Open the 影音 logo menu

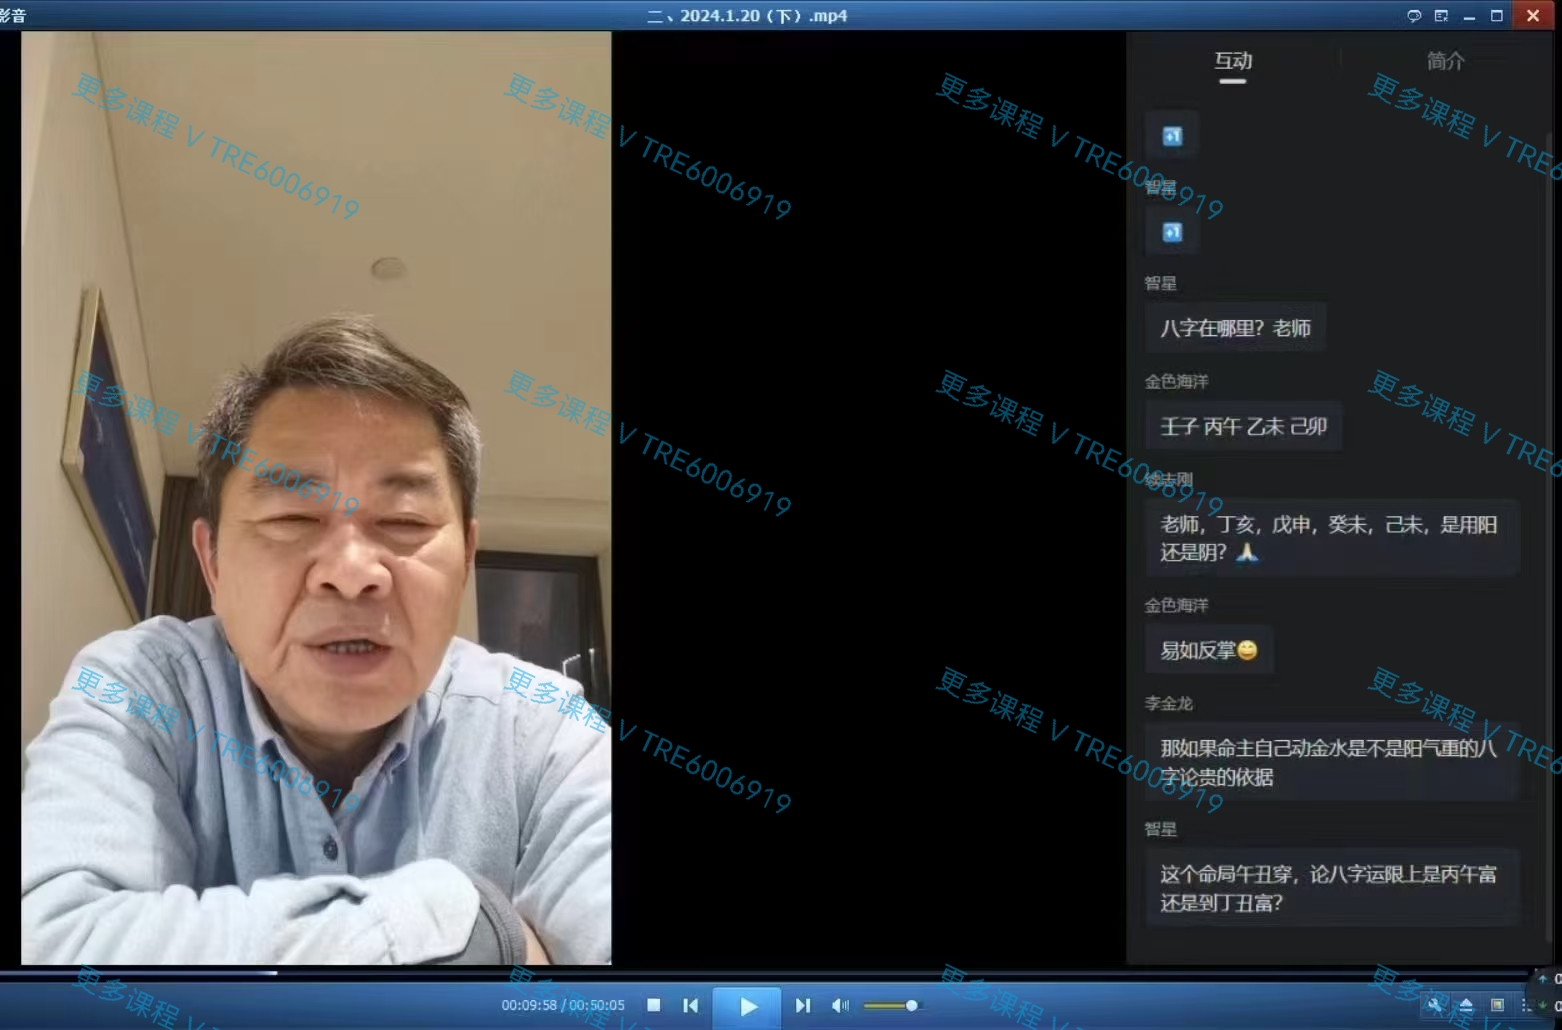point(13,16)
